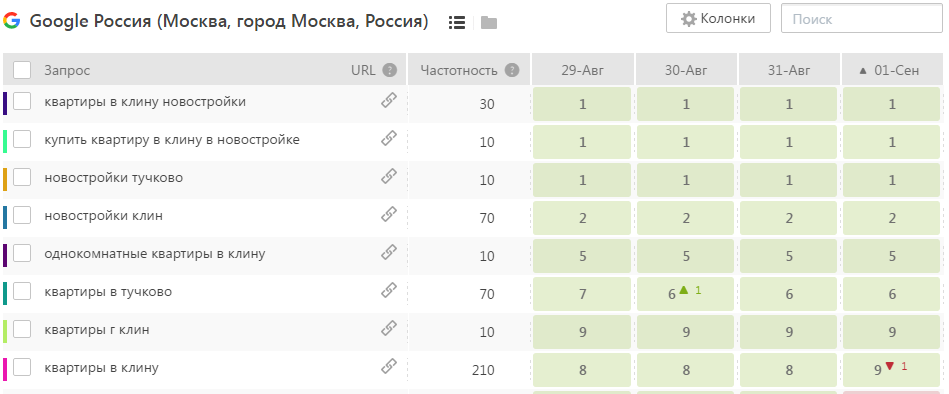
Task: Sort table by Запрос column header
Action: point(67,70)
